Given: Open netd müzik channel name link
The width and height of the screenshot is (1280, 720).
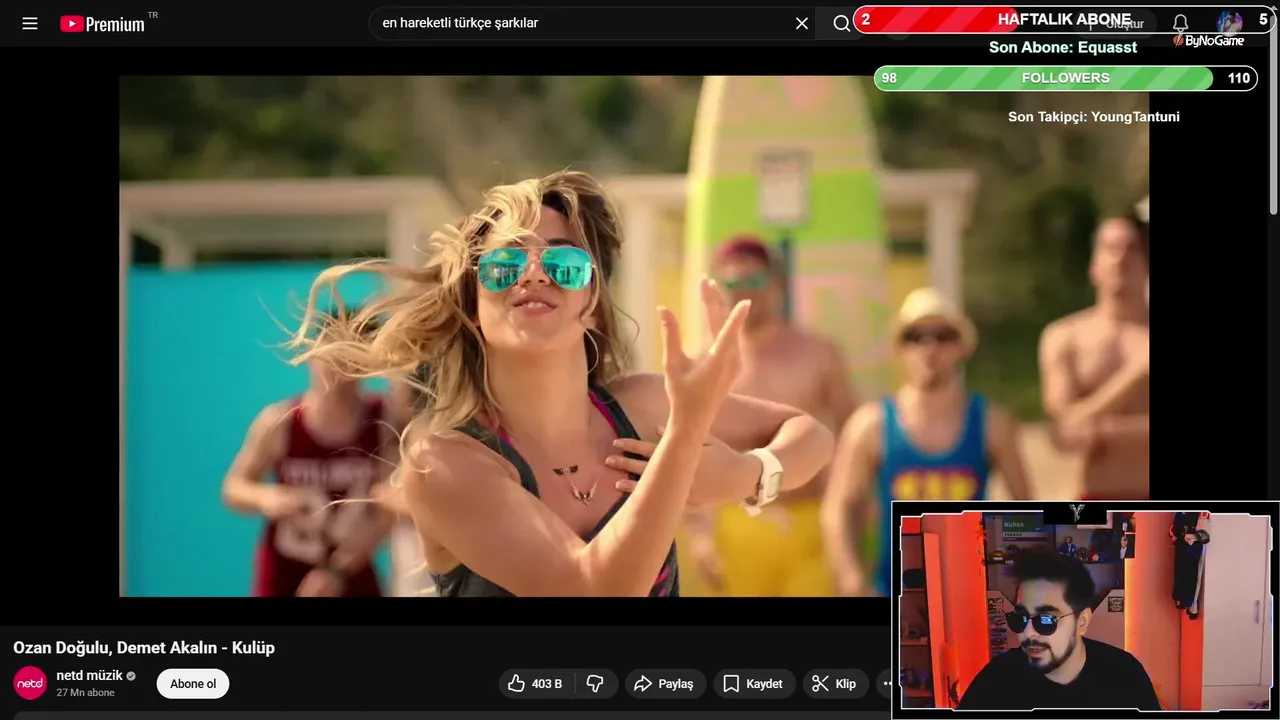Looking at the screenshot, I should (89, 676).
